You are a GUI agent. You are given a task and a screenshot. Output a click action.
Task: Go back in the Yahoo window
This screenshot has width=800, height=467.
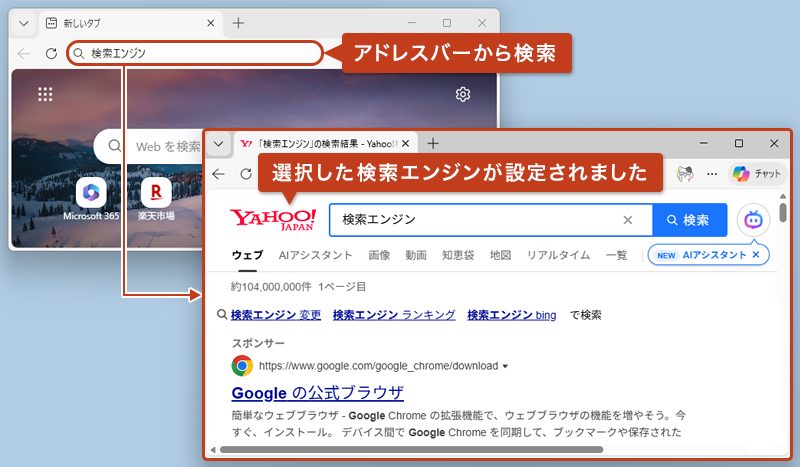tap(218, 174)
